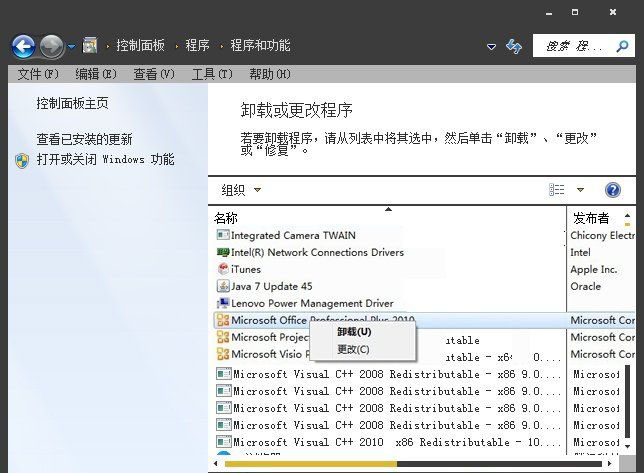Open the 编辑(E) menu

(96, 74)
